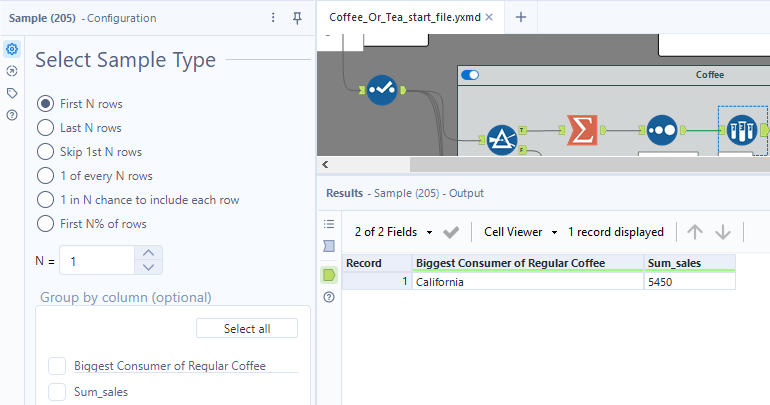770x405 pixels.
Task: Click the N value input field
Action: (97, 261)
